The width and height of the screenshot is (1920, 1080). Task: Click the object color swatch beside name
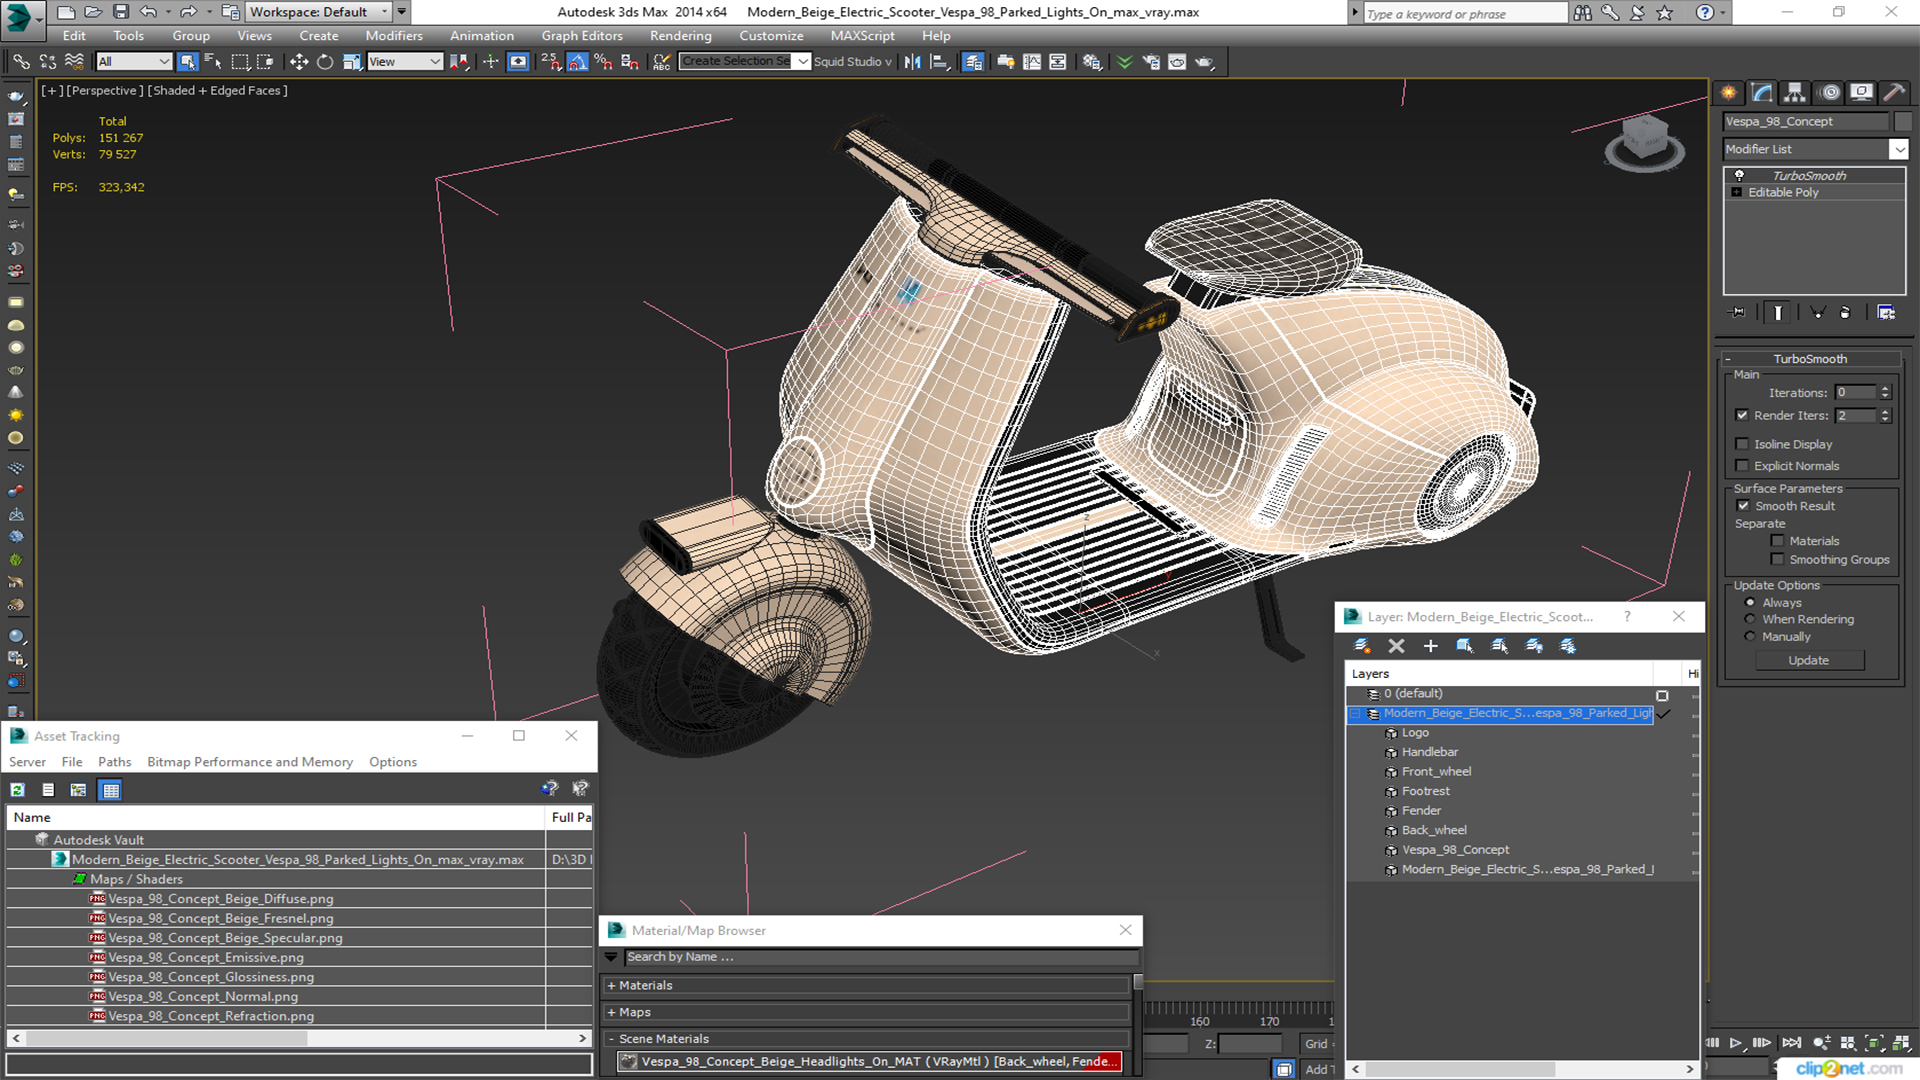[x=1903, y=122]
